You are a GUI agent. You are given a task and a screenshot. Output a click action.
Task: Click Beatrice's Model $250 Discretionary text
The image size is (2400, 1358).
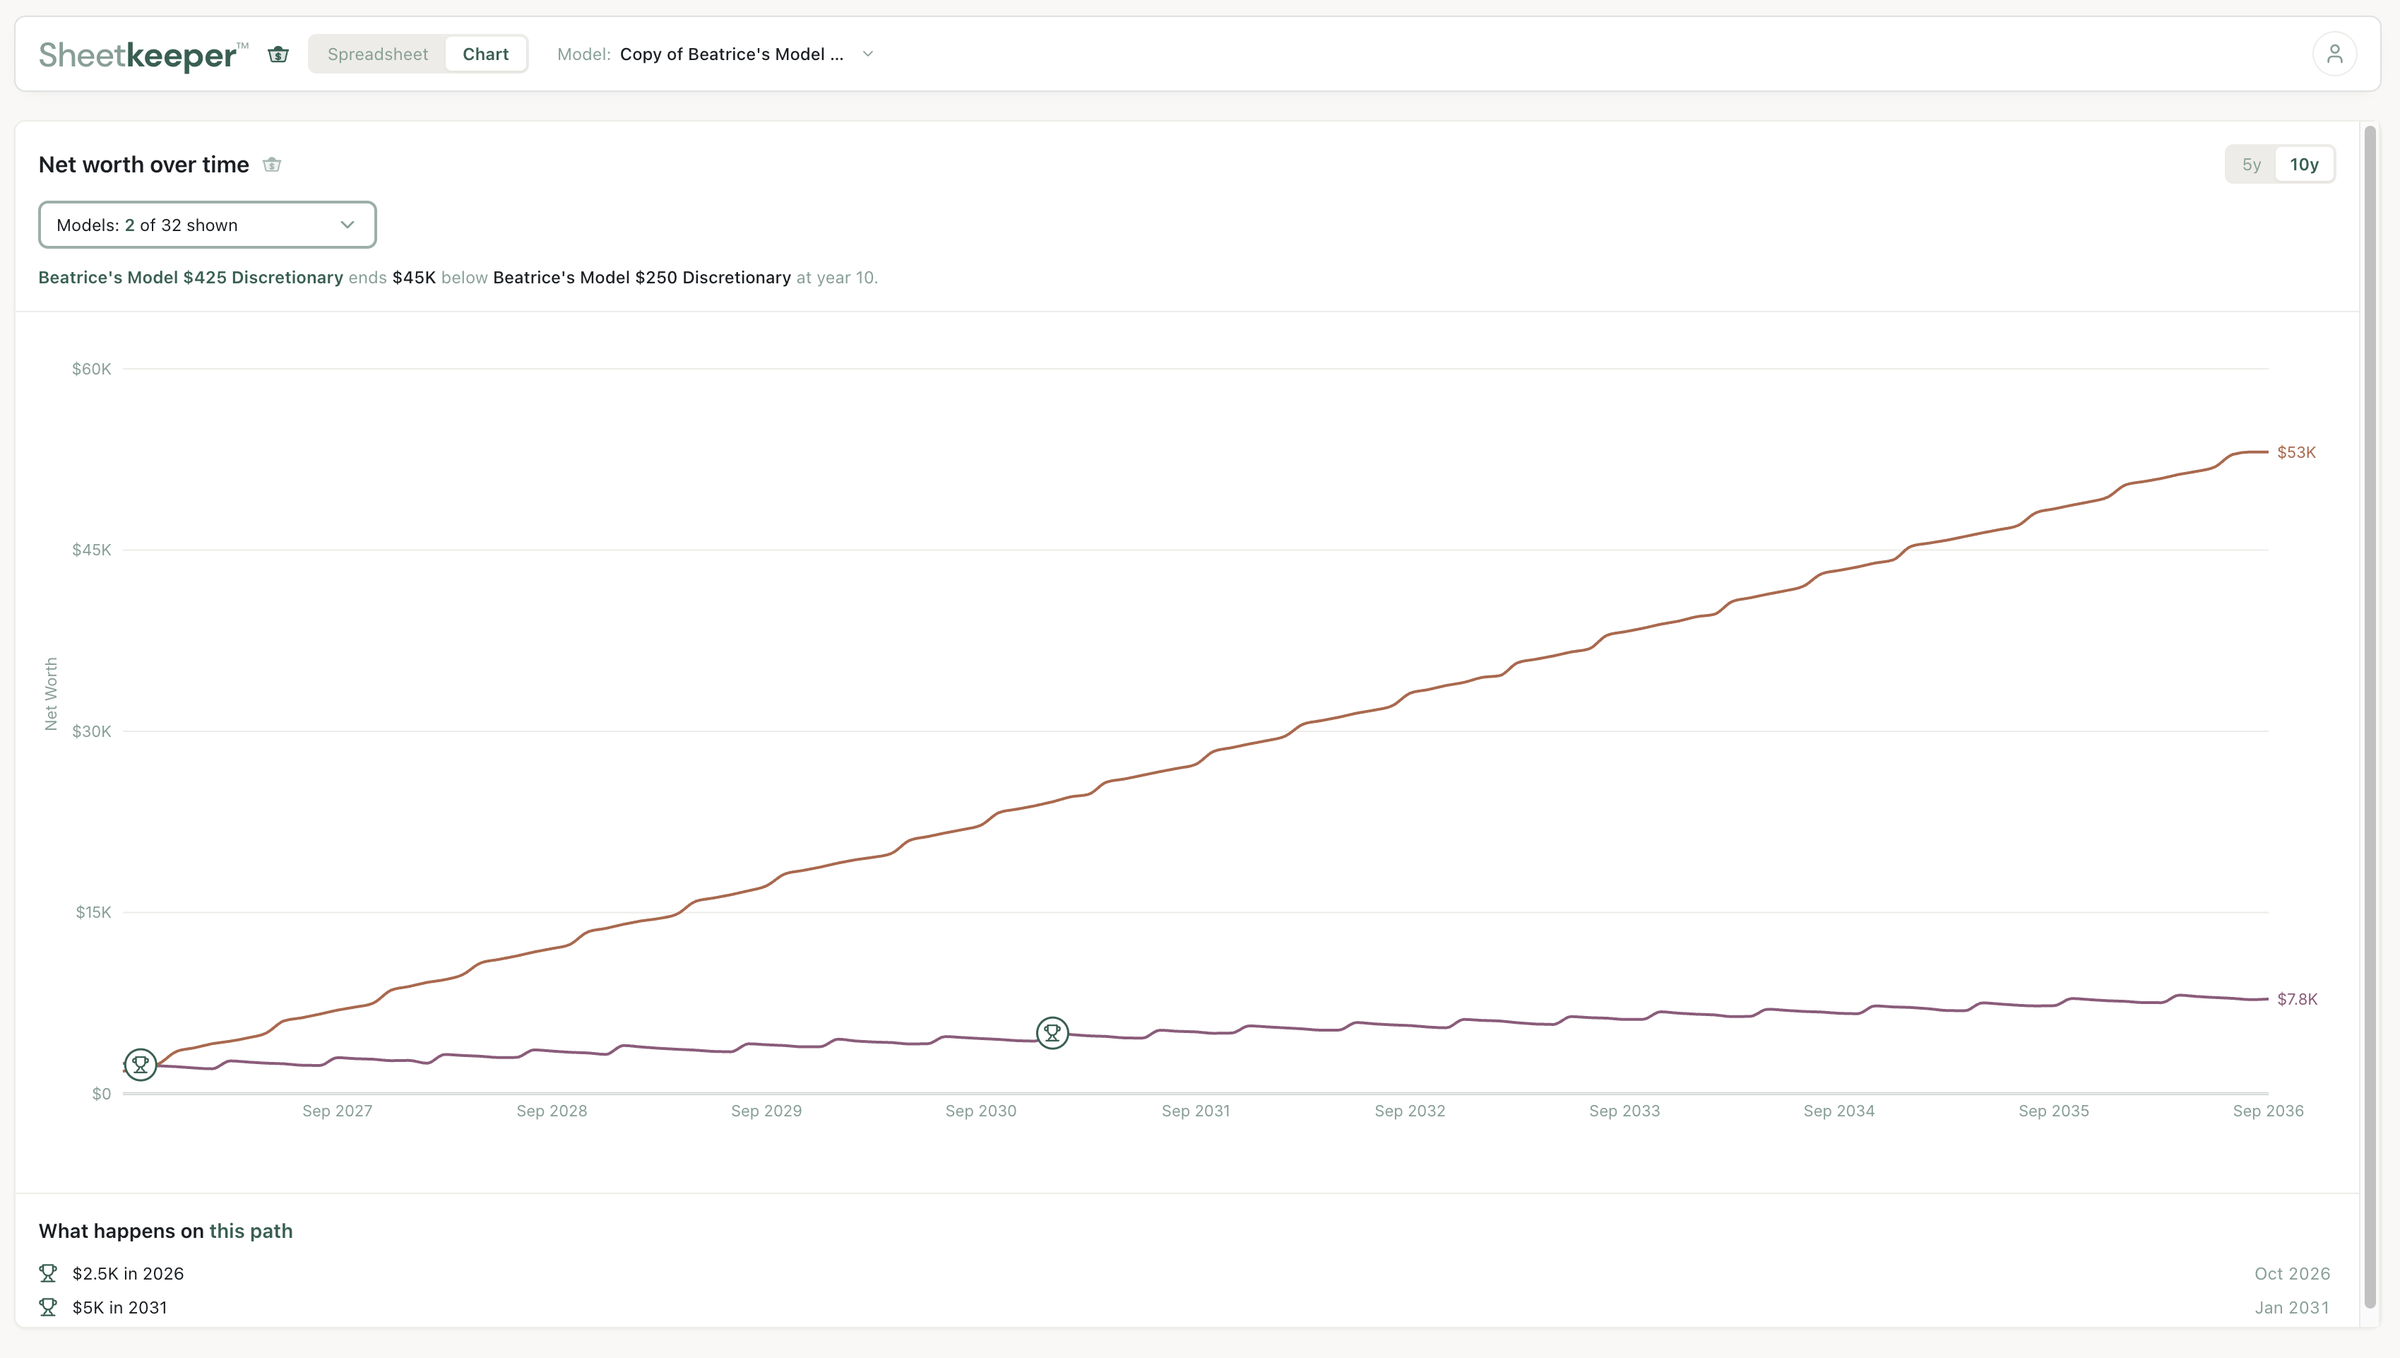(x=641, y=278)
